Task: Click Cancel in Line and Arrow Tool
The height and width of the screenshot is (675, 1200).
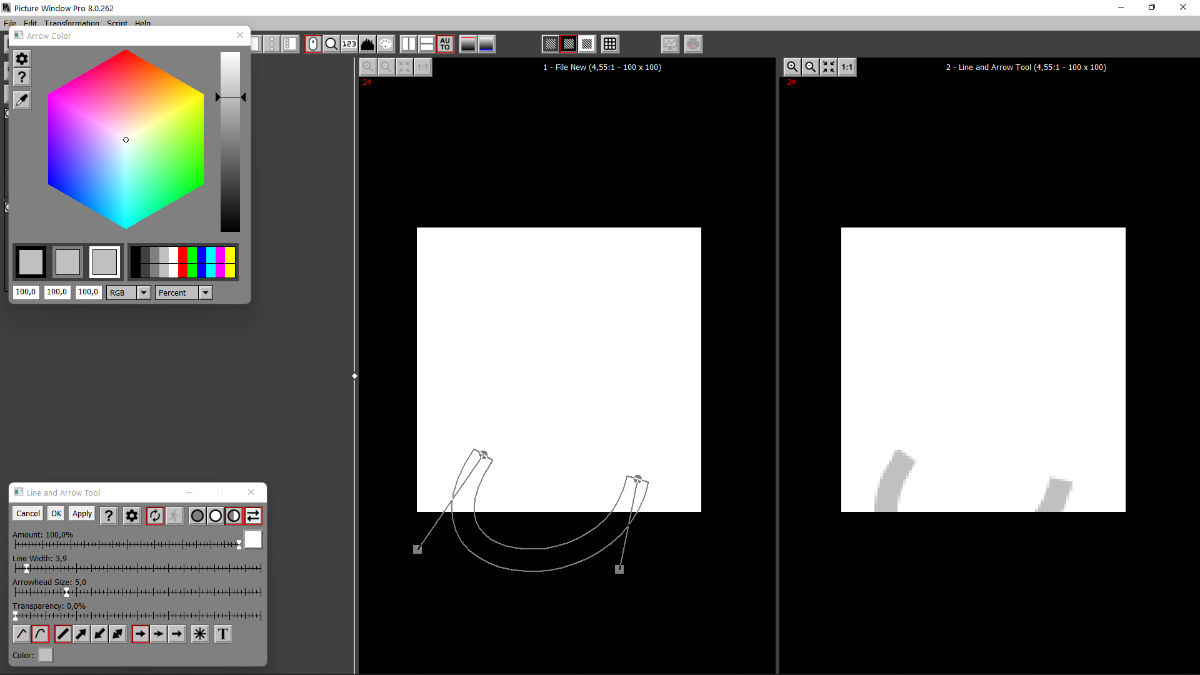Action: 28,514
